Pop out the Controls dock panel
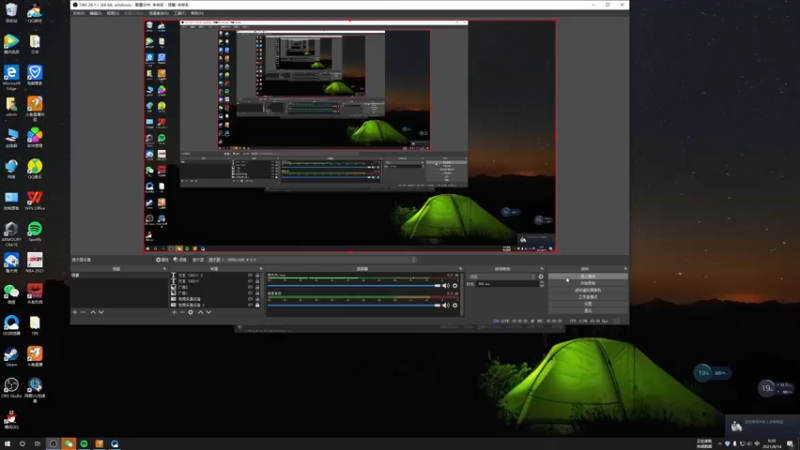This screenshot has height=450, width=800. point(625,269)
